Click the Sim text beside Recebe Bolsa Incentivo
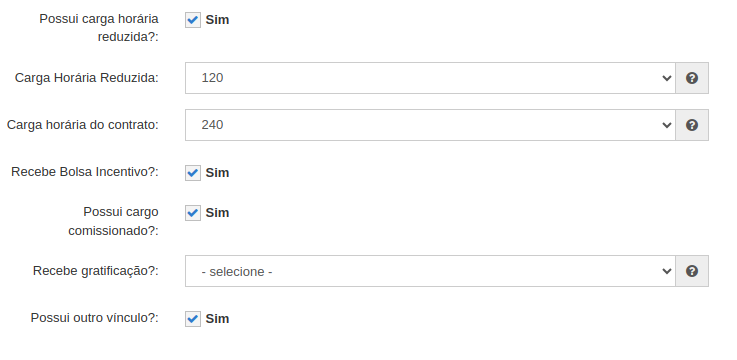This screenshot has width=737, height=360. (217, 172)
